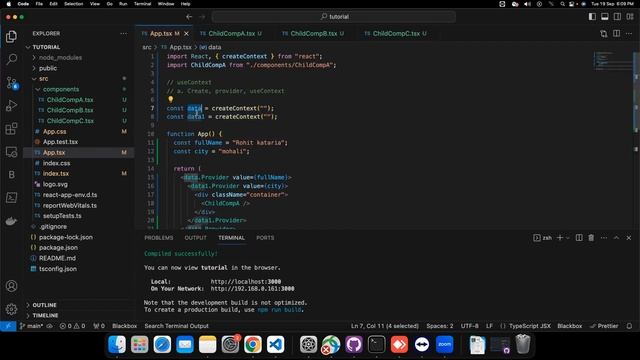Open the OUTPUT panel tab
This screenshot has width=640, height=360.
click(196, 238)
